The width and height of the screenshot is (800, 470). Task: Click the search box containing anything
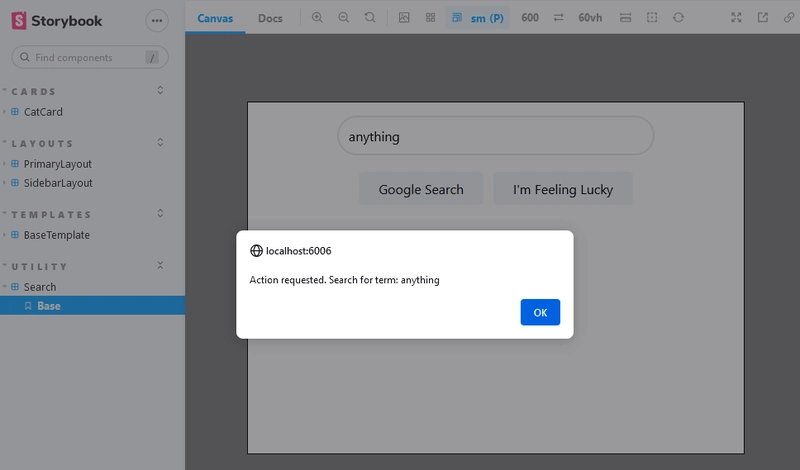click(x=495, y=136)
